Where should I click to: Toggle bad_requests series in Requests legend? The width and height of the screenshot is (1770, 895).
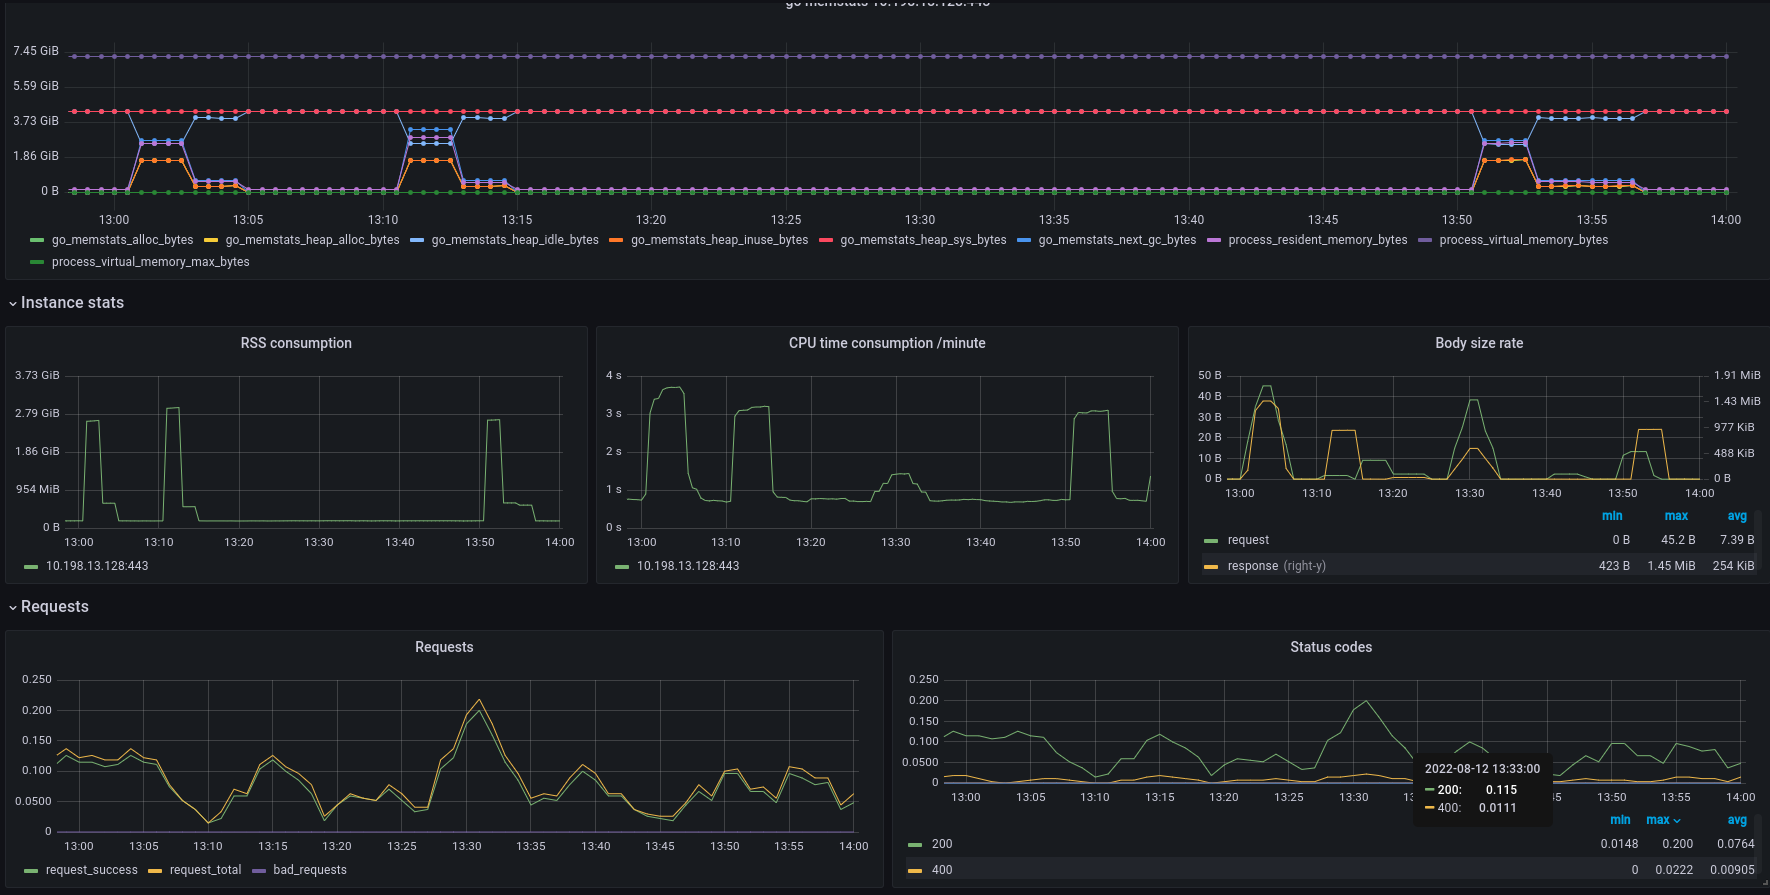coord(310,870)
